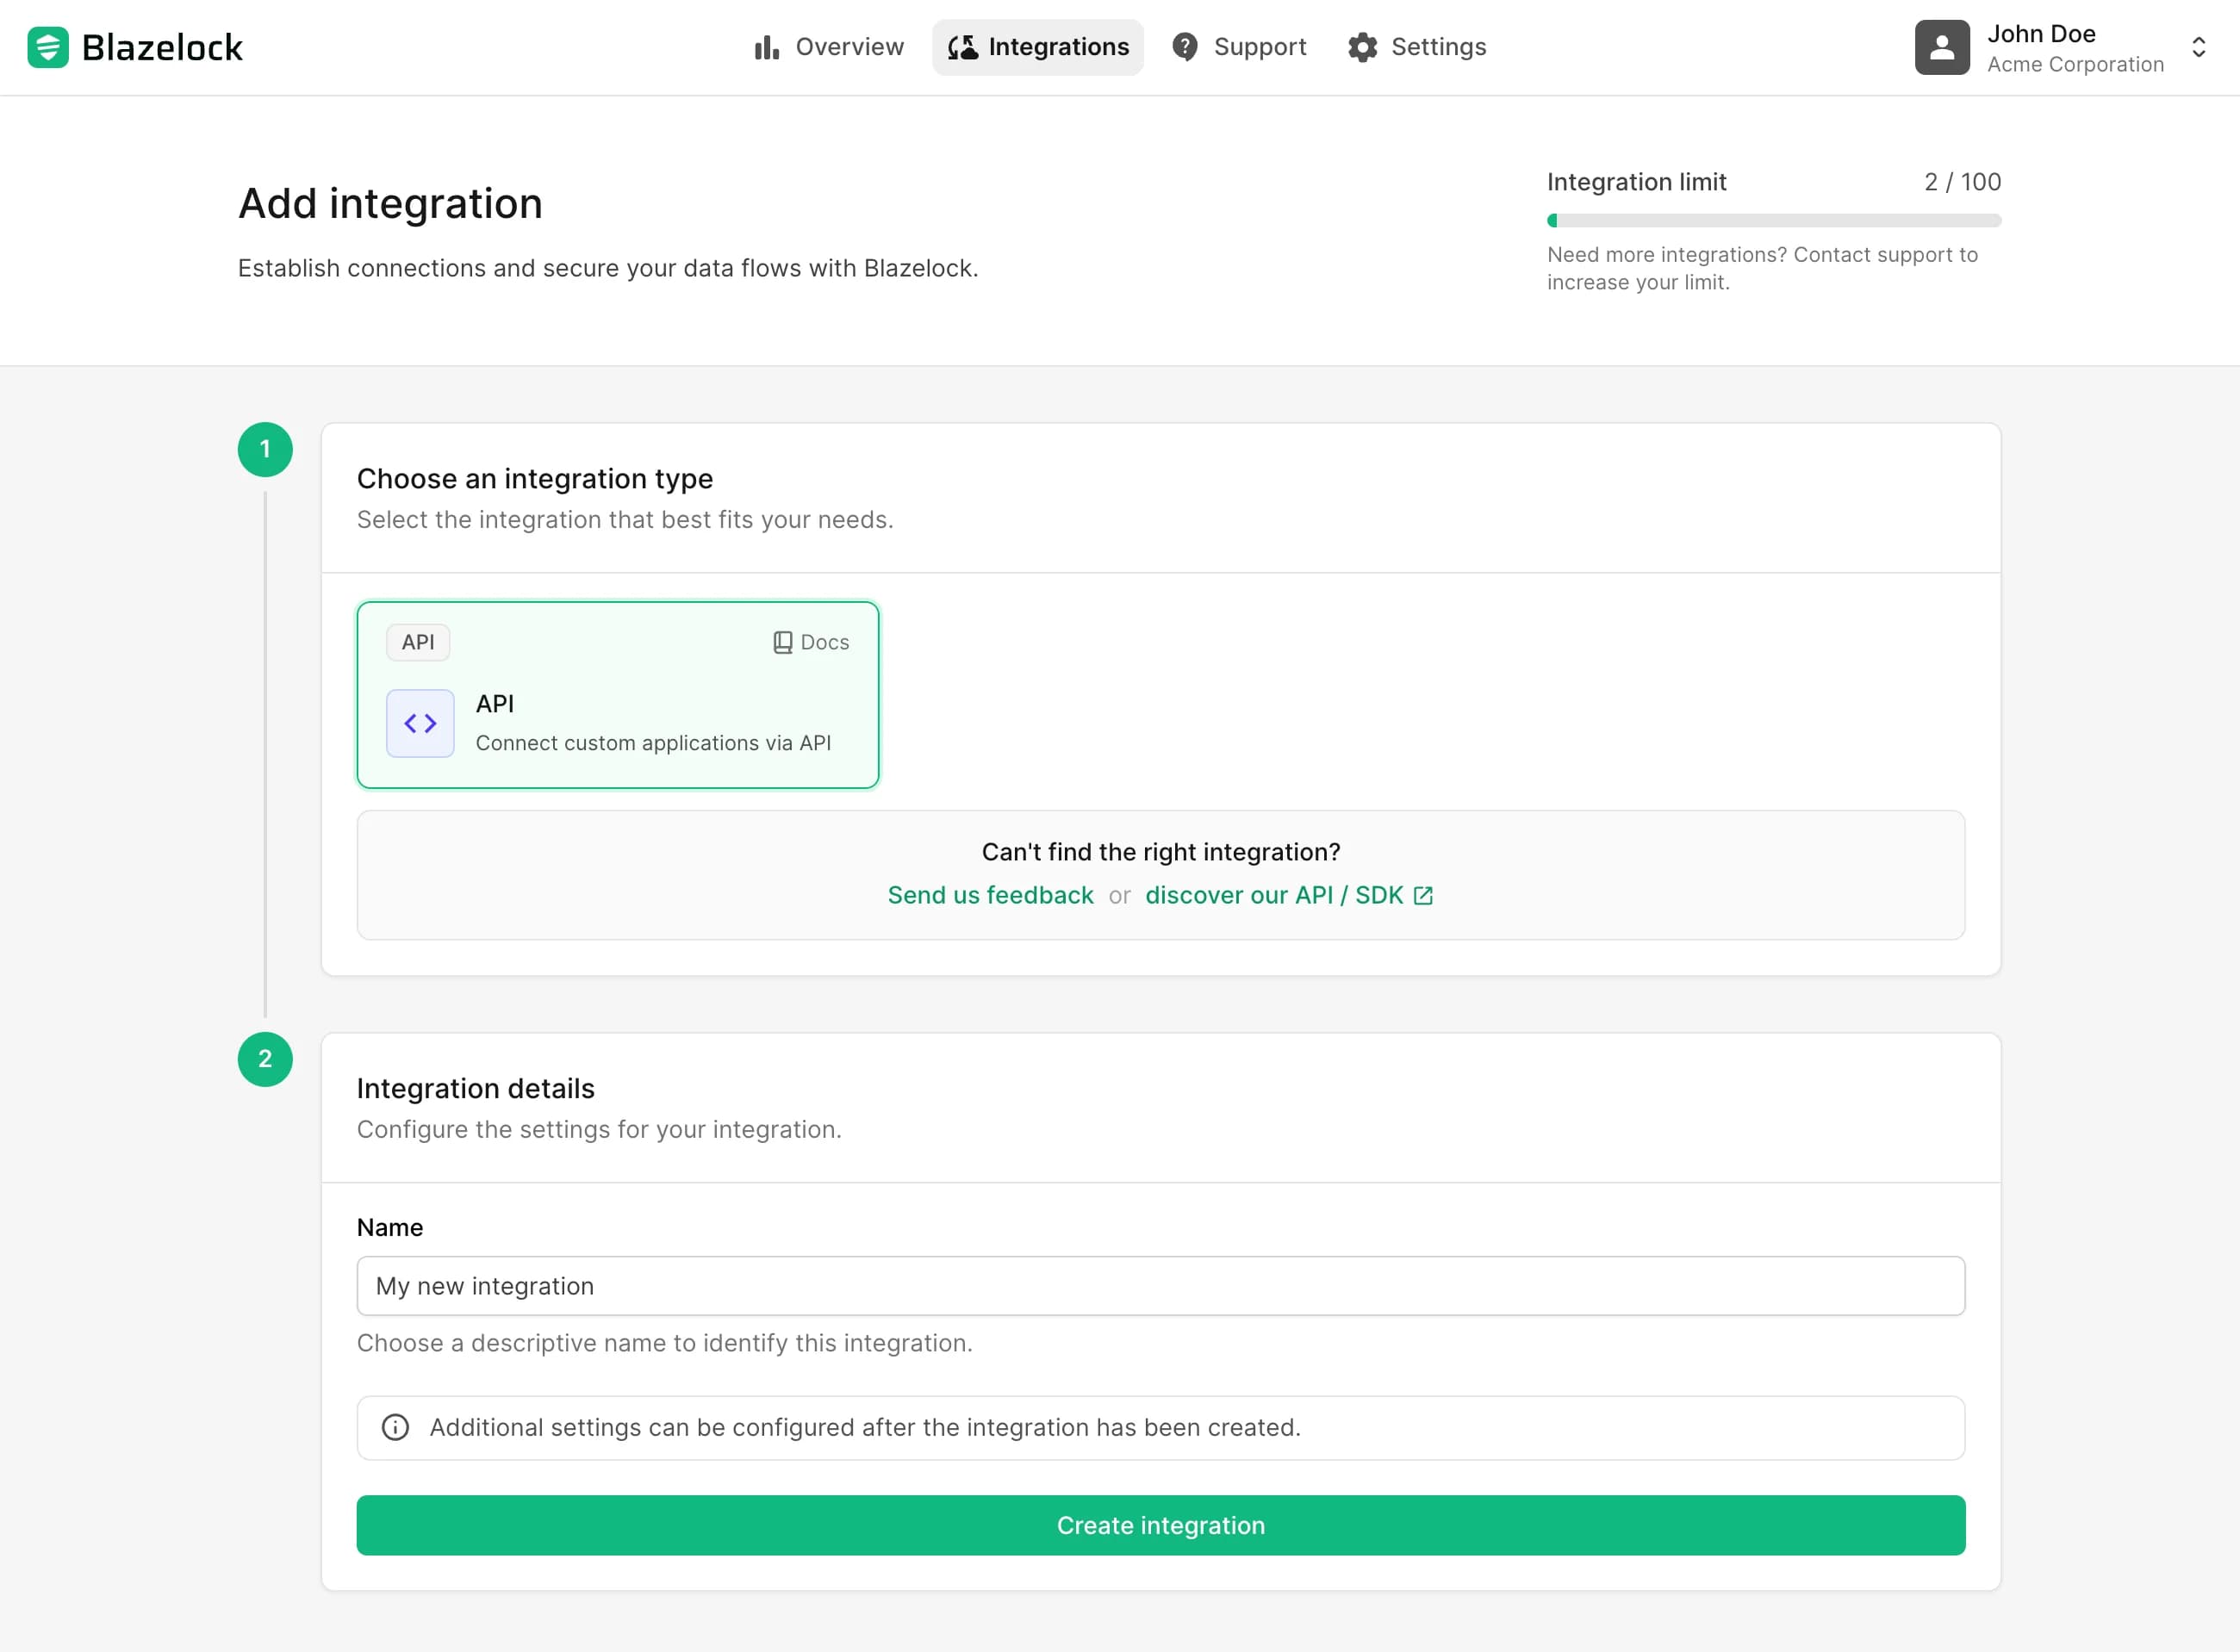
Task: Open the Settings navigation item
Action: pos(1416,47)
